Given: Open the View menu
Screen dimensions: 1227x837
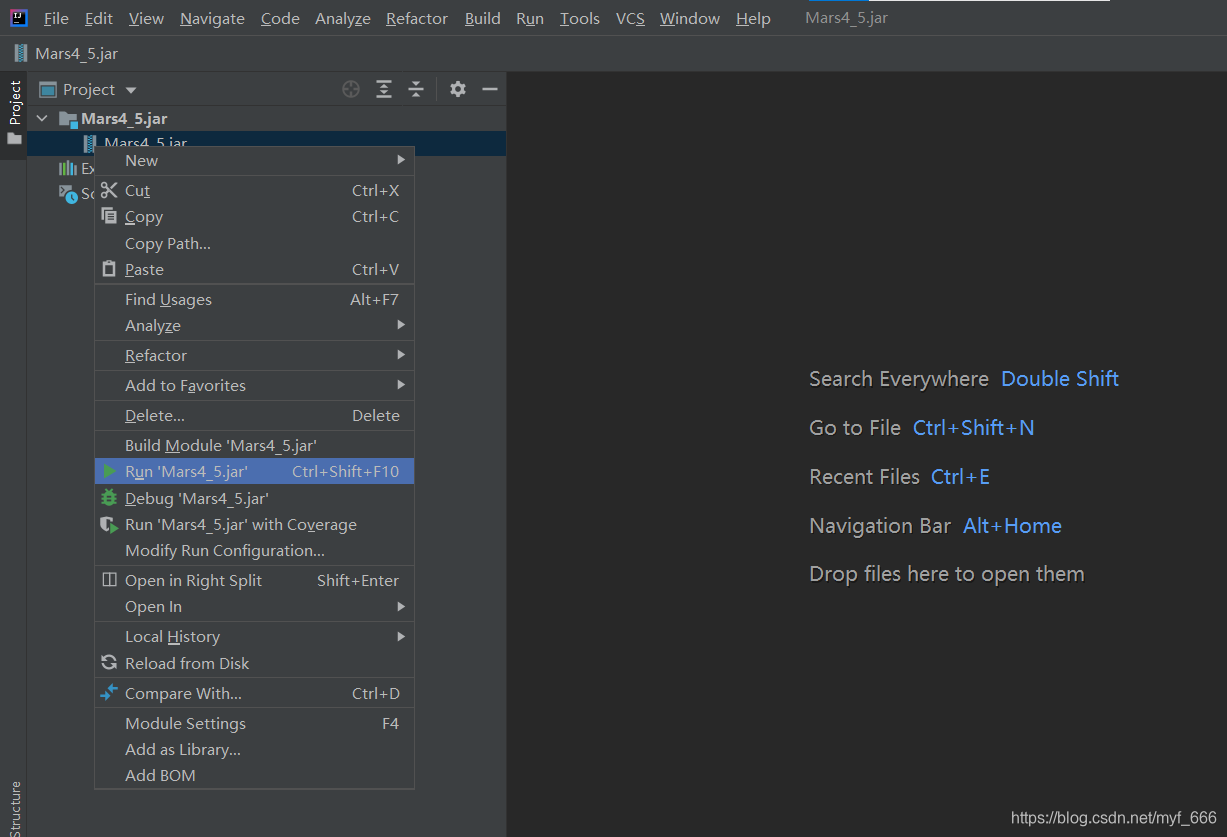Looking at the screenshot, I should pos(146,18).
